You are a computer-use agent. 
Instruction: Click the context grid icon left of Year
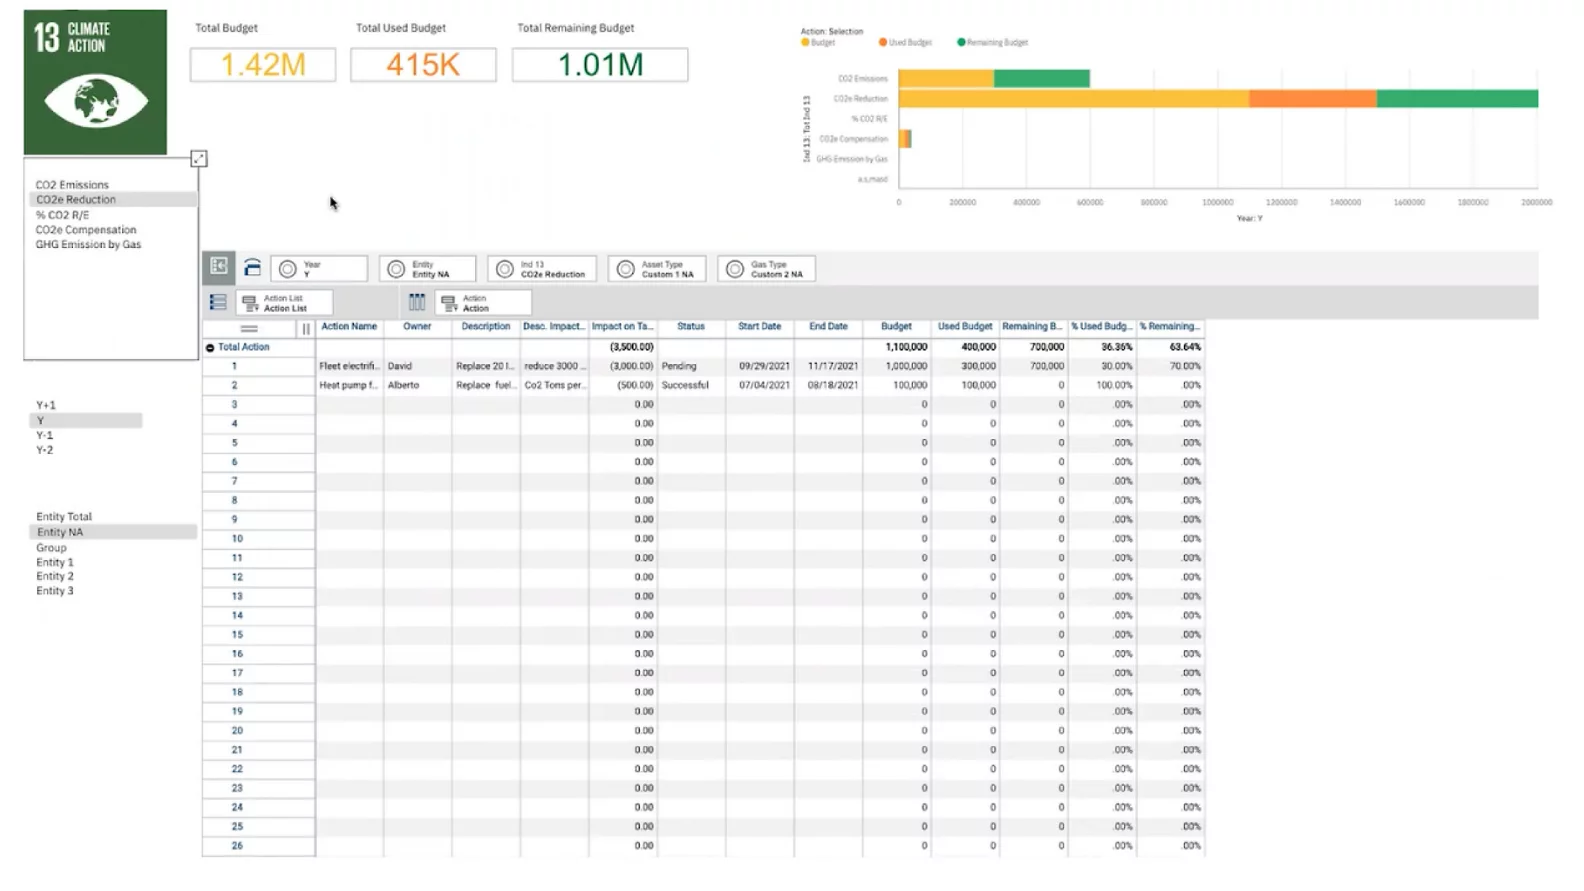point(219,267)
